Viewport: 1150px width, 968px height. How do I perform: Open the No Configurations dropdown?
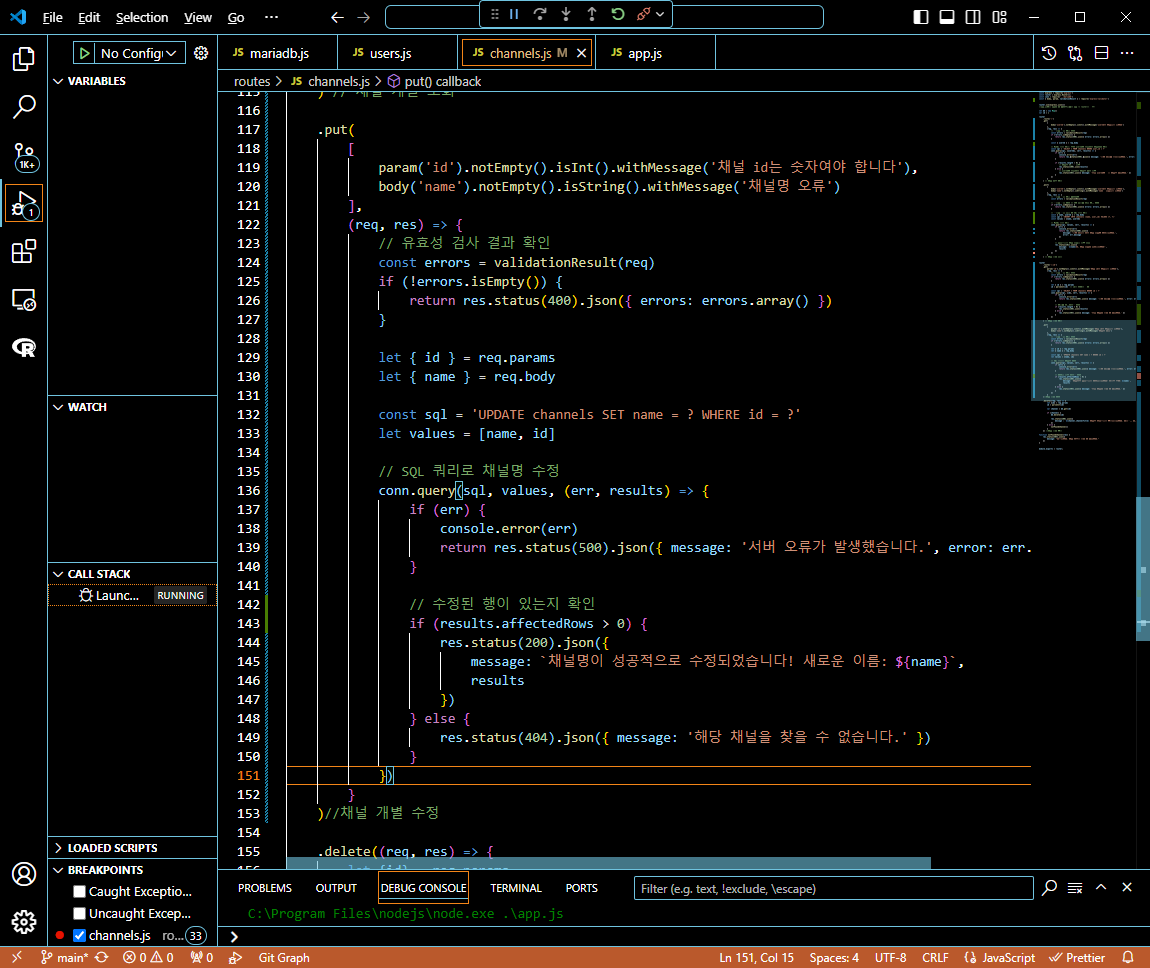(139, 53)
